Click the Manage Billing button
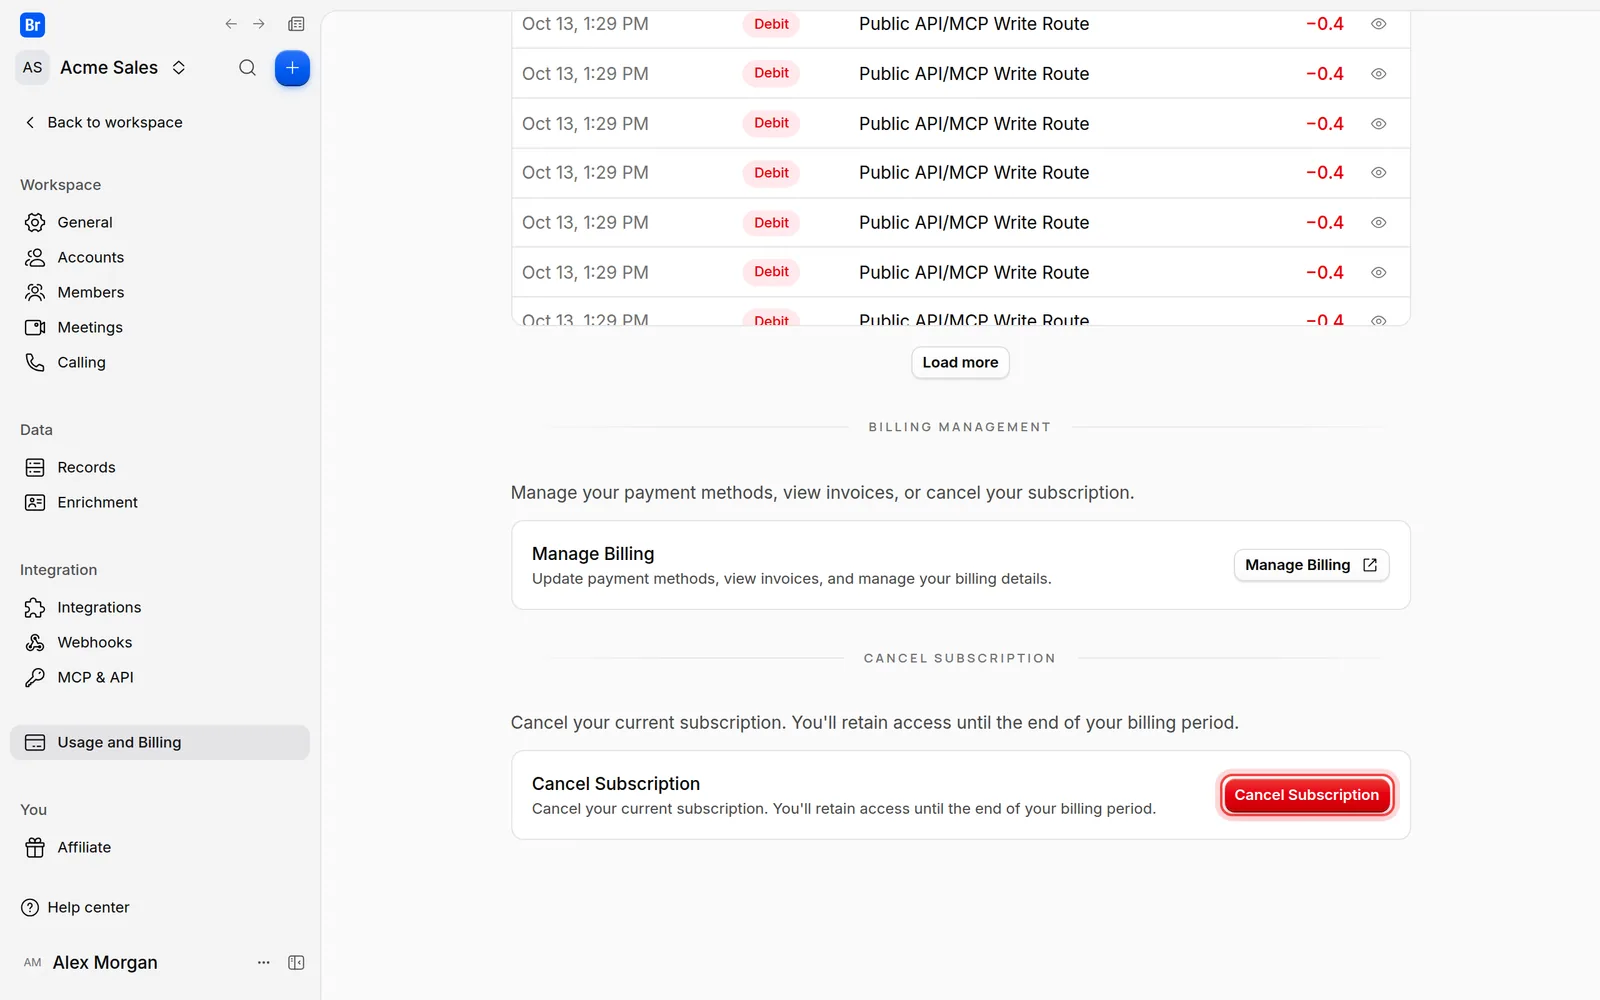Viewport: 1600px width, 1000px height. 1311,565
